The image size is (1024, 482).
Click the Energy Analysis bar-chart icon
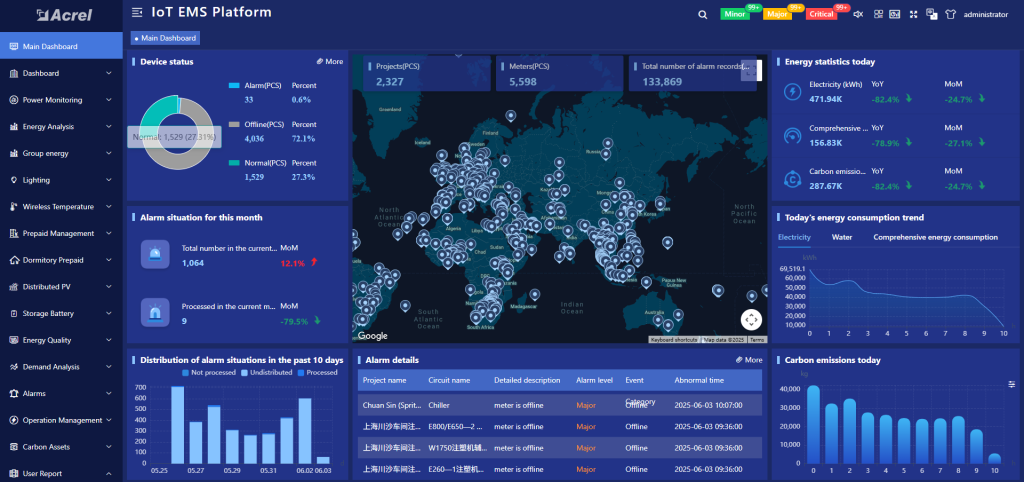14,127
